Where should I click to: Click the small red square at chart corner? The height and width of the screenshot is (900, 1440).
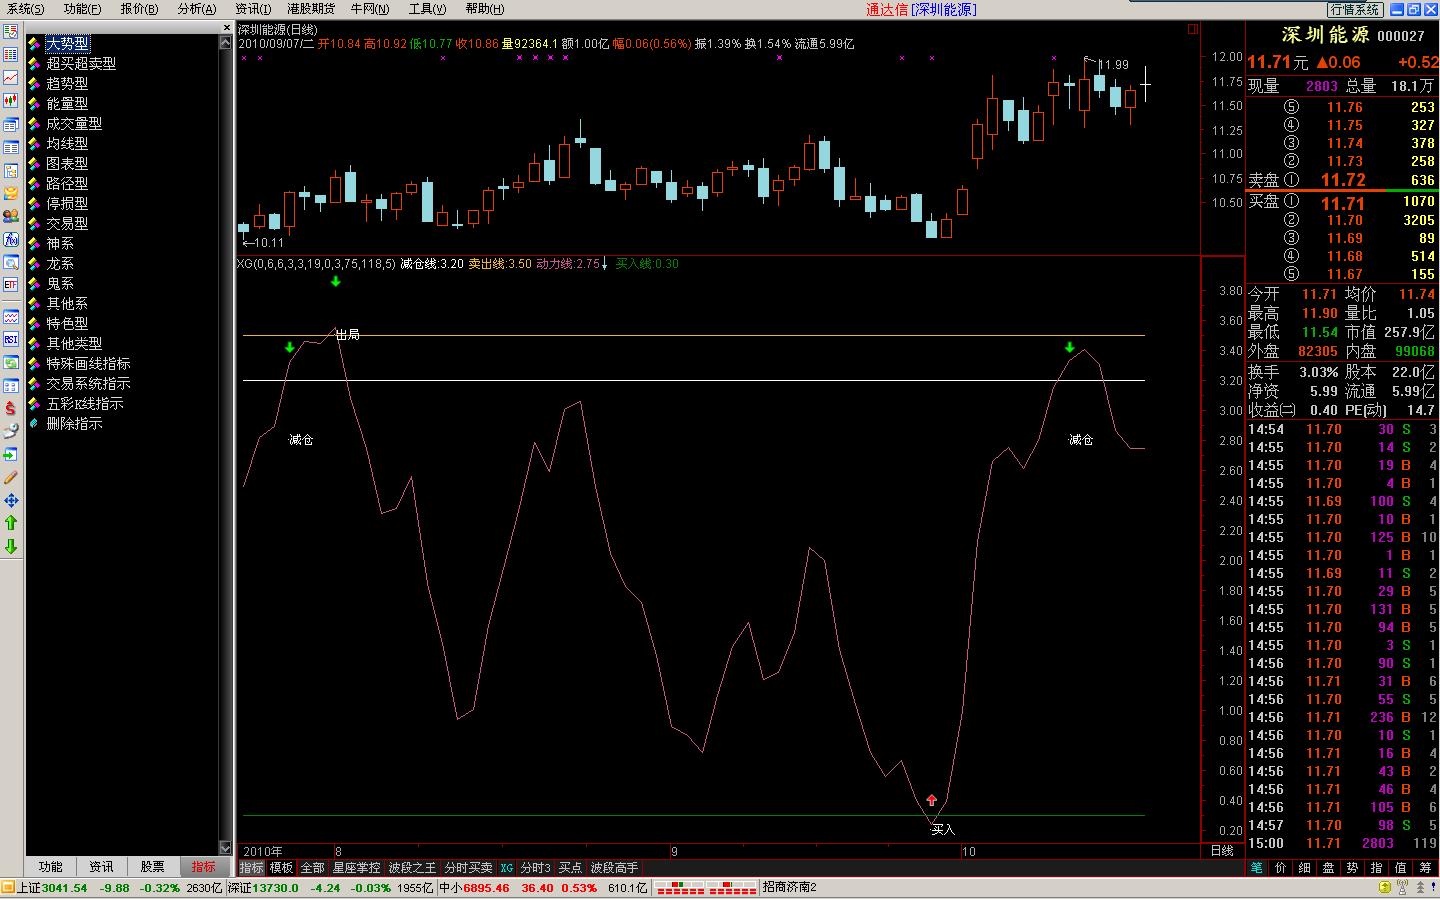(1192, 30)
